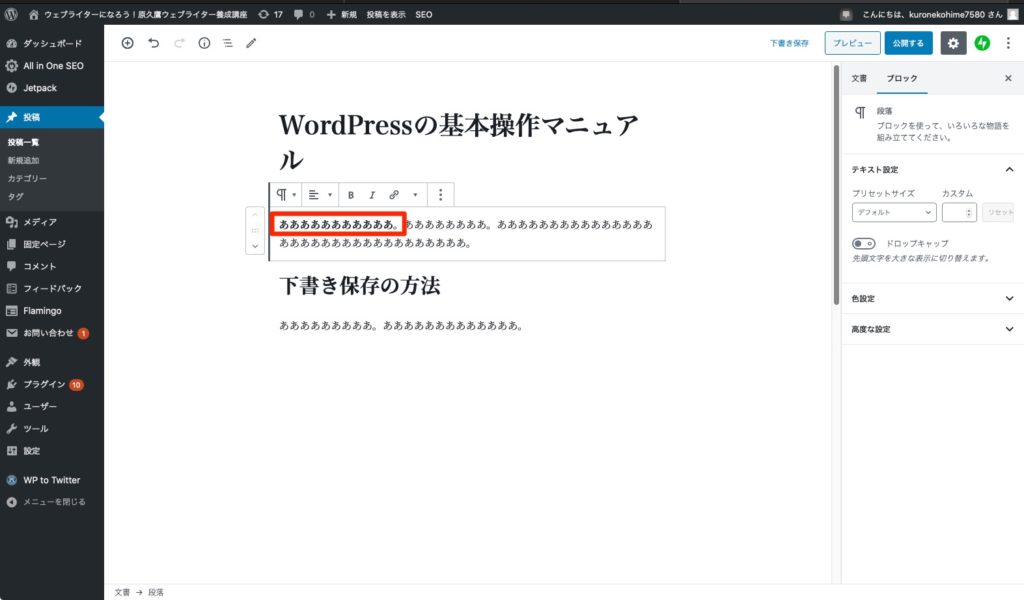The width and height of the screenshot is (1024, 600).
Task: Open more rich text controls dropdown
Action: [415, 195]
